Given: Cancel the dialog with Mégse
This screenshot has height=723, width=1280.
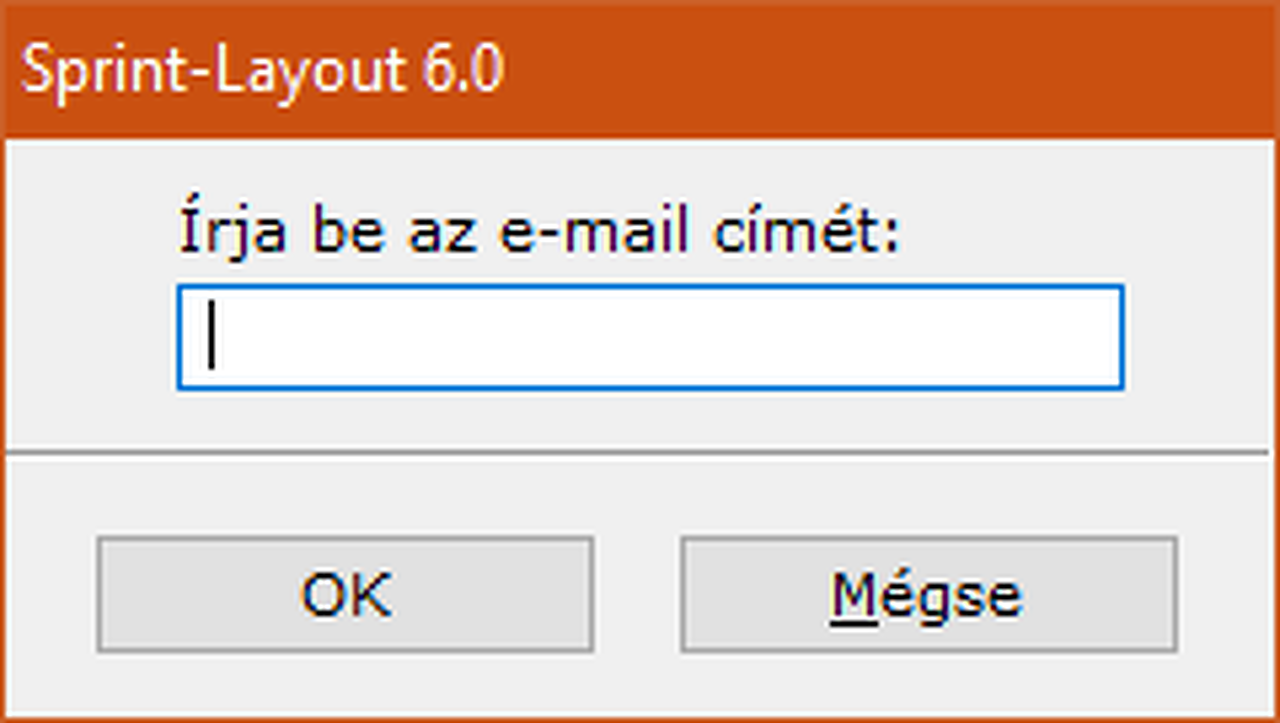Looking at the screenshot, I should pyautogui.click(x=928, y=595).
